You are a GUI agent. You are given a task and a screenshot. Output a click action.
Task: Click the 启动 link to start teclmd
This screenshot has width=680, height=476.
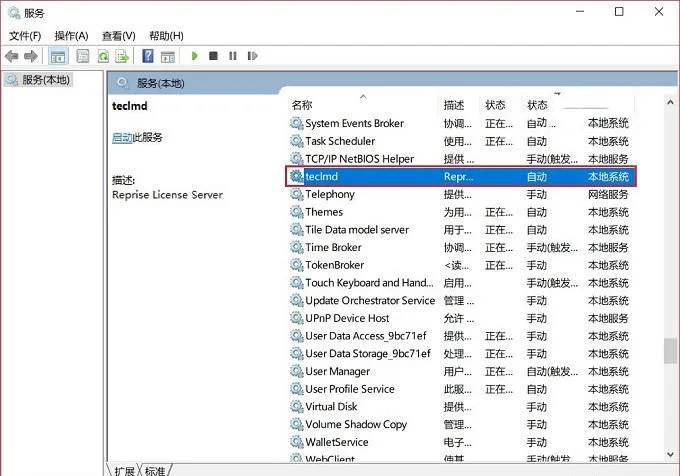tap(122, 137)
